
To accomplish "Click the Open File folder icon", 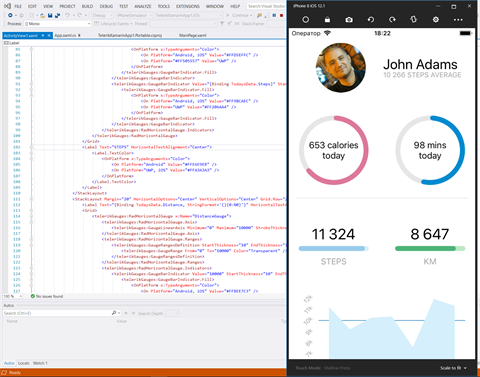I will pyautogui.click(x=42, y=15).
